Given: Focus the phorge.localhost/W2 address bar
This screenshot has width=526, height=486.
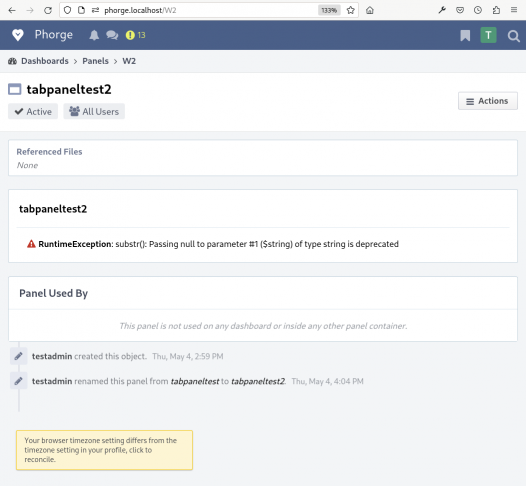Looking at the screenshot, I should [x=208, y=10].
